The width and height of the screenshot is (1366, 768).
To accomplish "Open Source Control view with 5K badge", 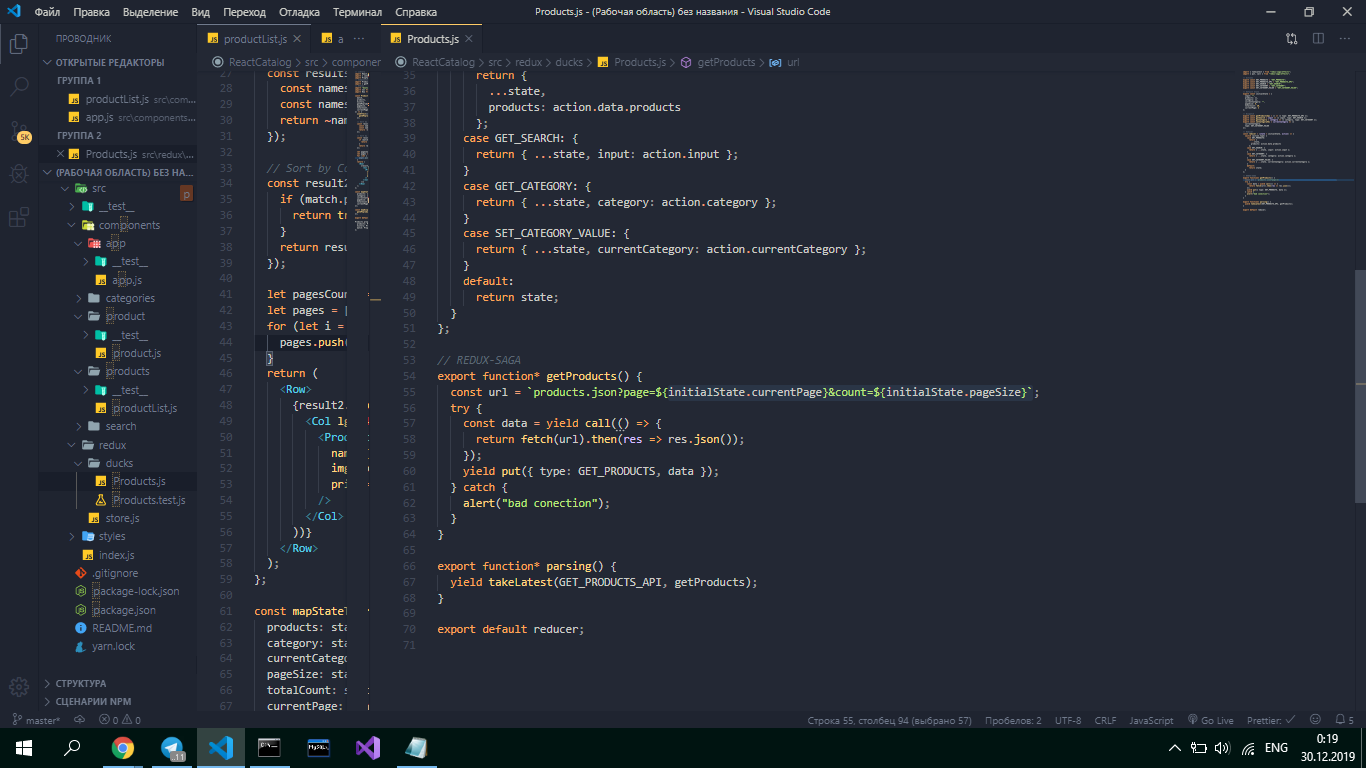I will (x=19, y=131).
